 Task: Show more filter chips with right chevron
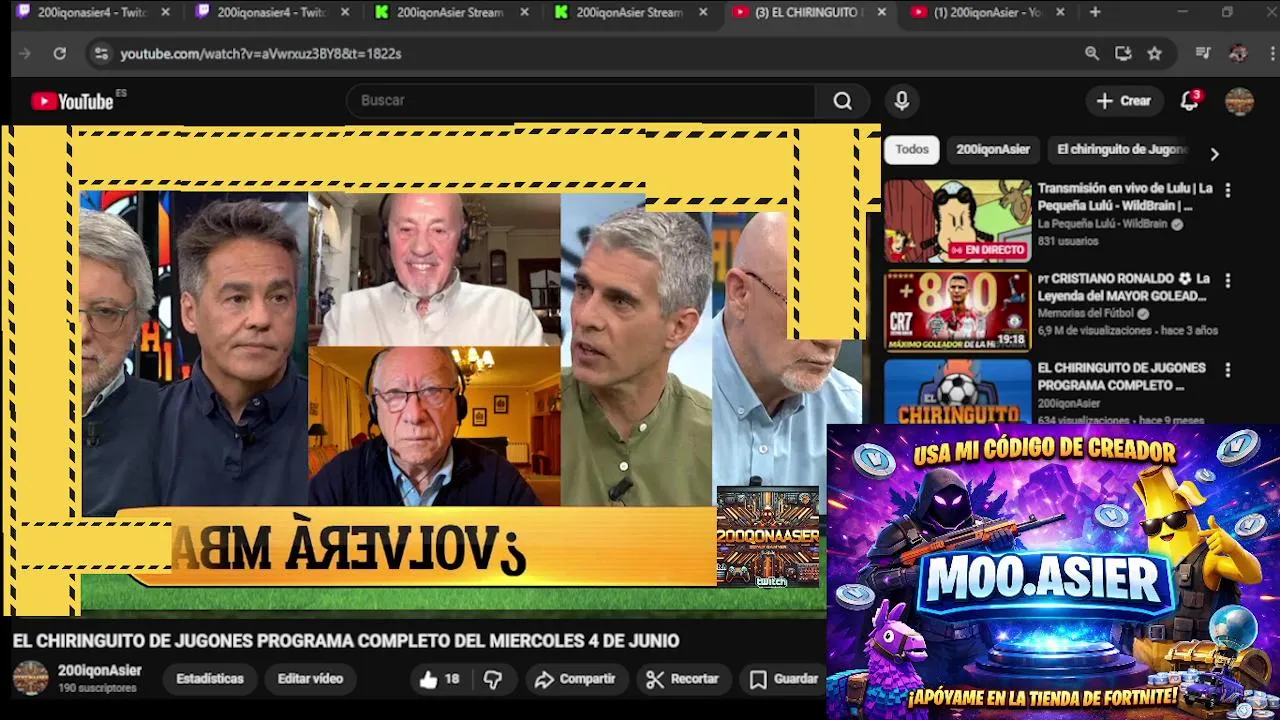coord(1214,154)
